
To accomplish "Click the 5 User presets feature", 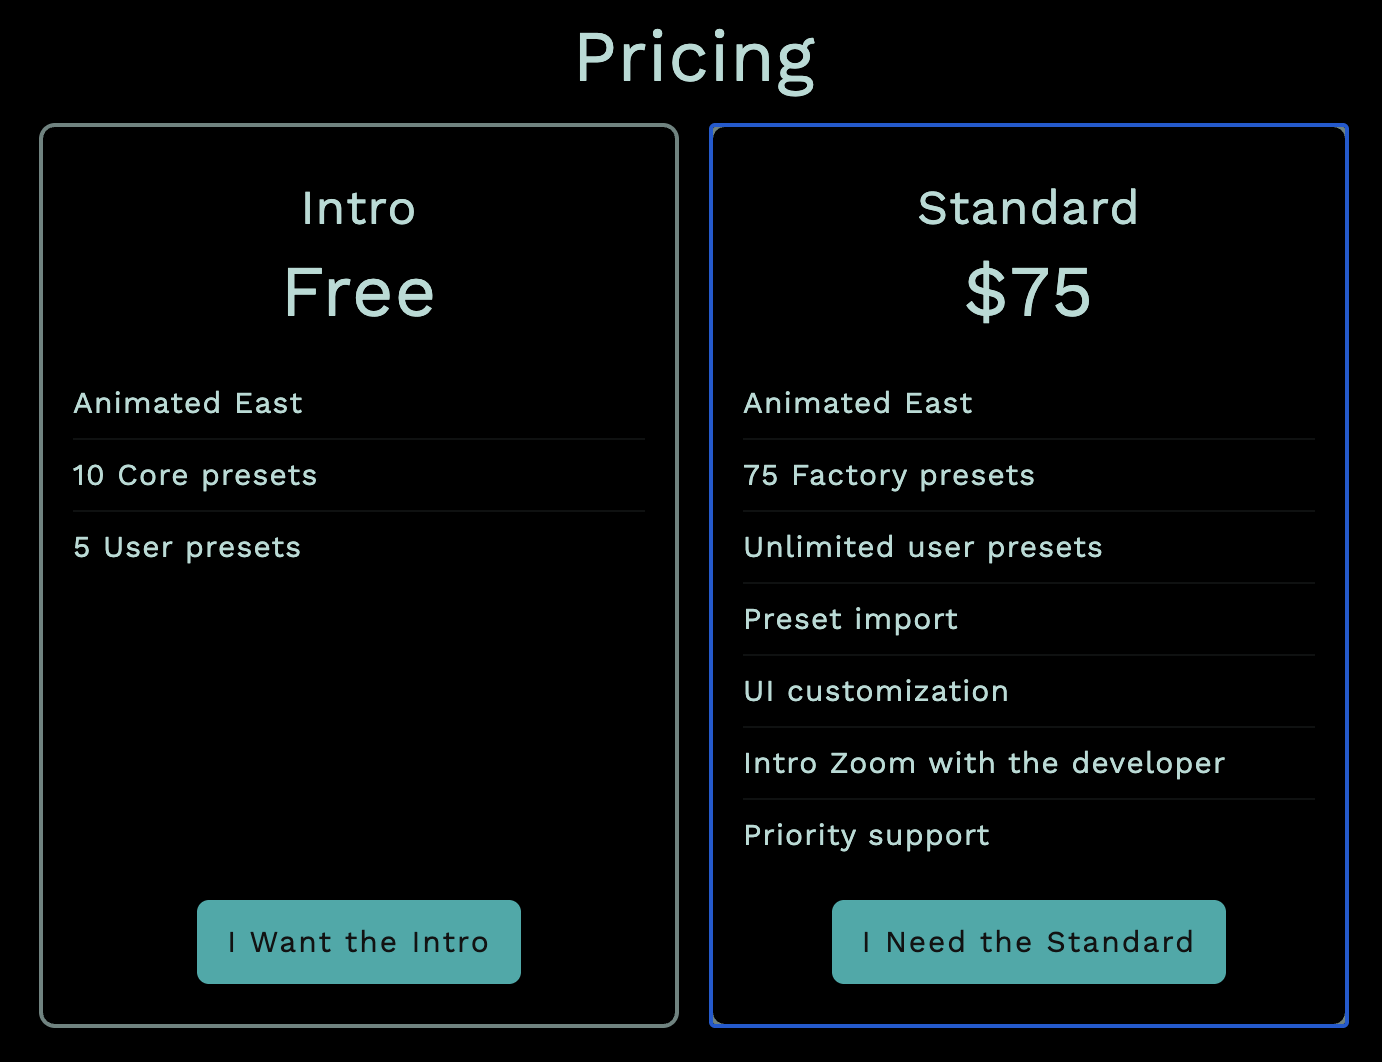I will pyautogui.click(x=187, y=547).
